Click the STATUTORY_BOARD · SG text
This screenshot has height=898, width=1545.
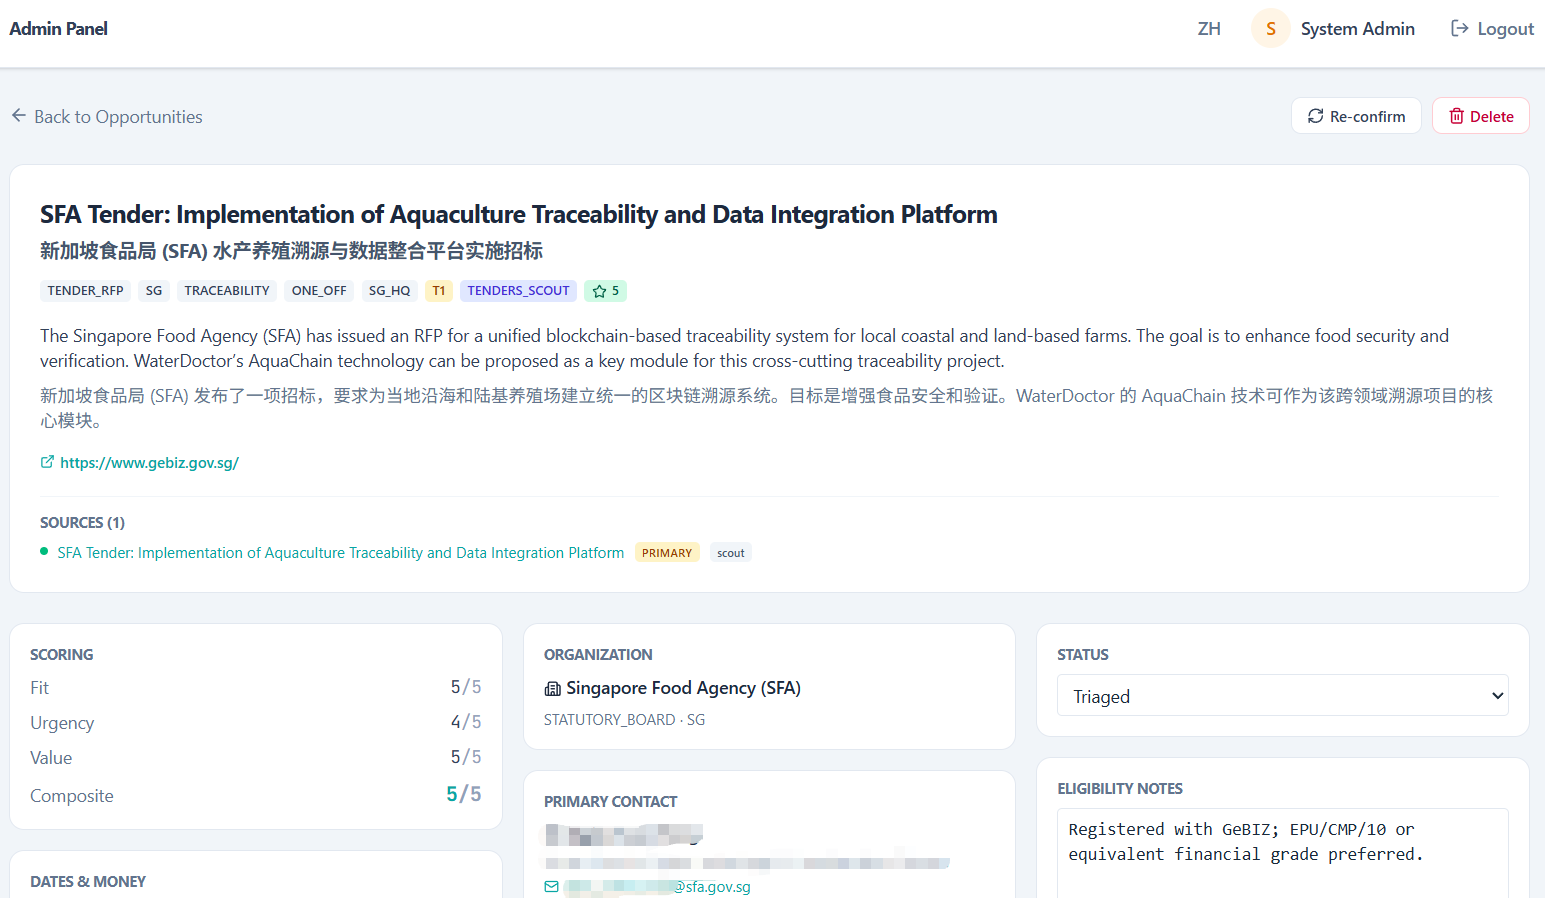coord(624,720)
